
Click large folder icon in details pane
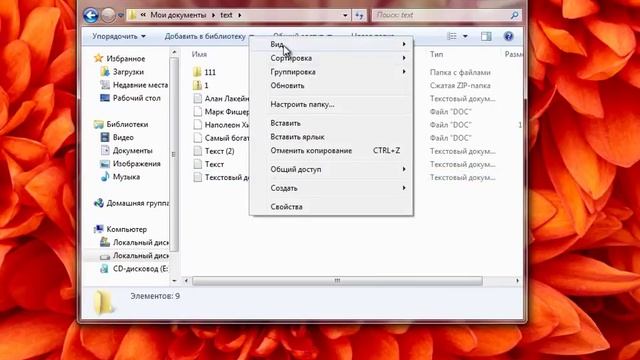(103, 302)
